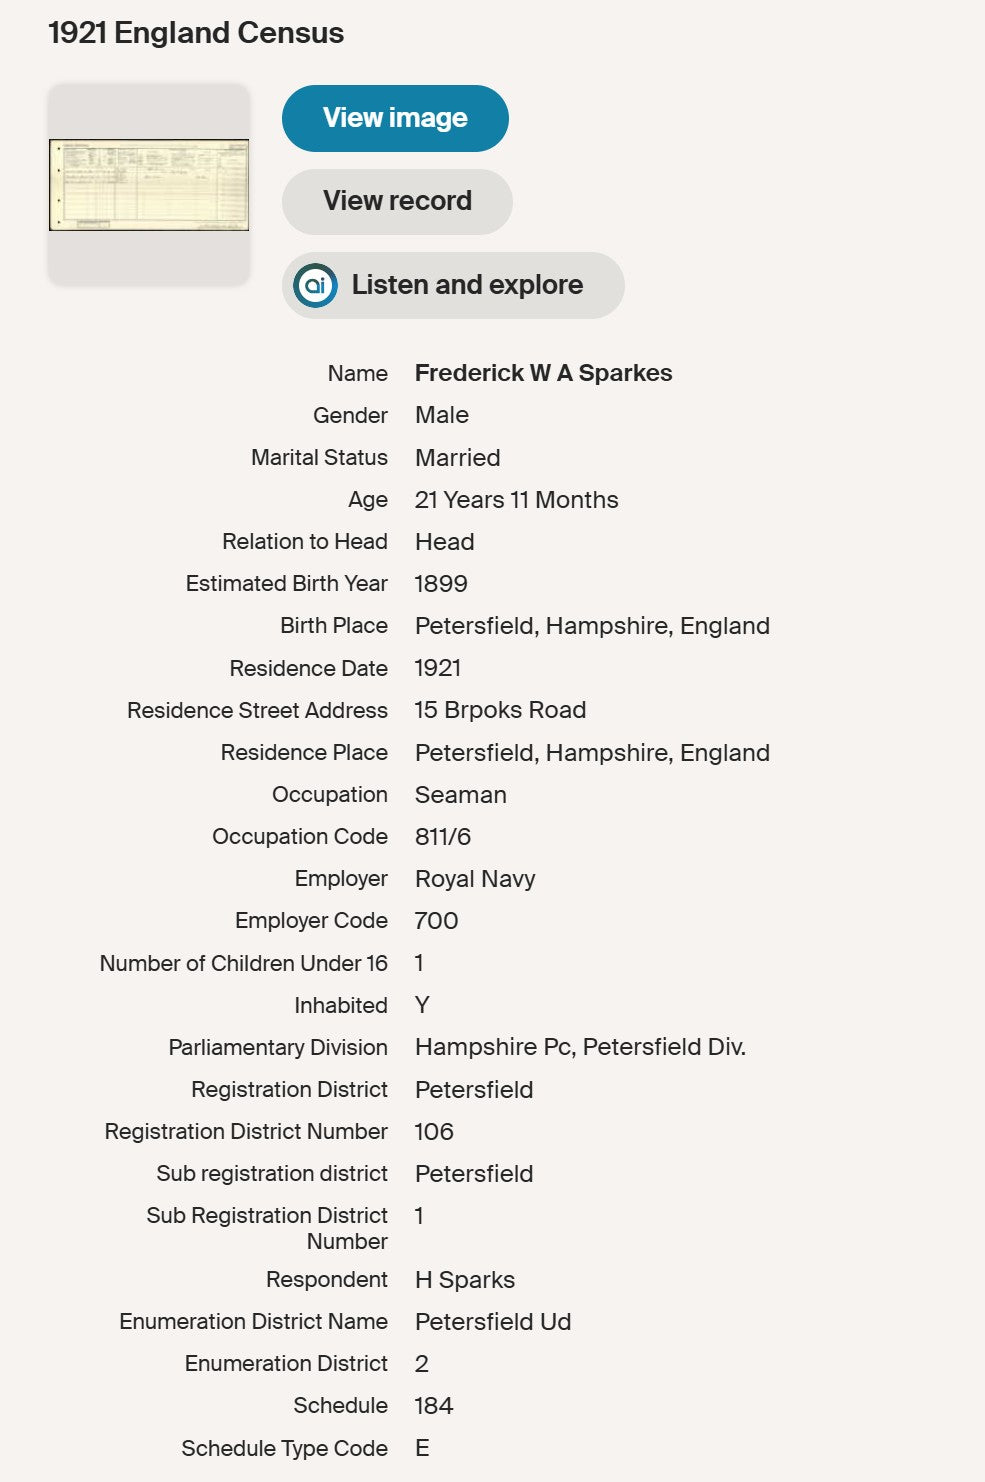Click the marital status value Married
The width and height of the screenshot is (985, 1482).
tap(457, 458)
